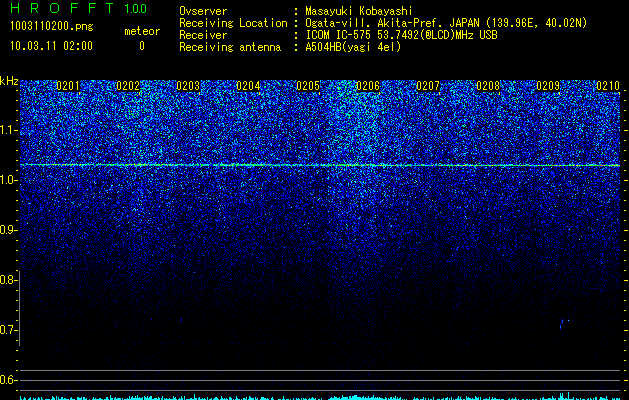Viewport: 629px width, 400px height.
Task: Click the bright horizontal carrier signal line
Action: pyautogui.click(x=320, y=165)
